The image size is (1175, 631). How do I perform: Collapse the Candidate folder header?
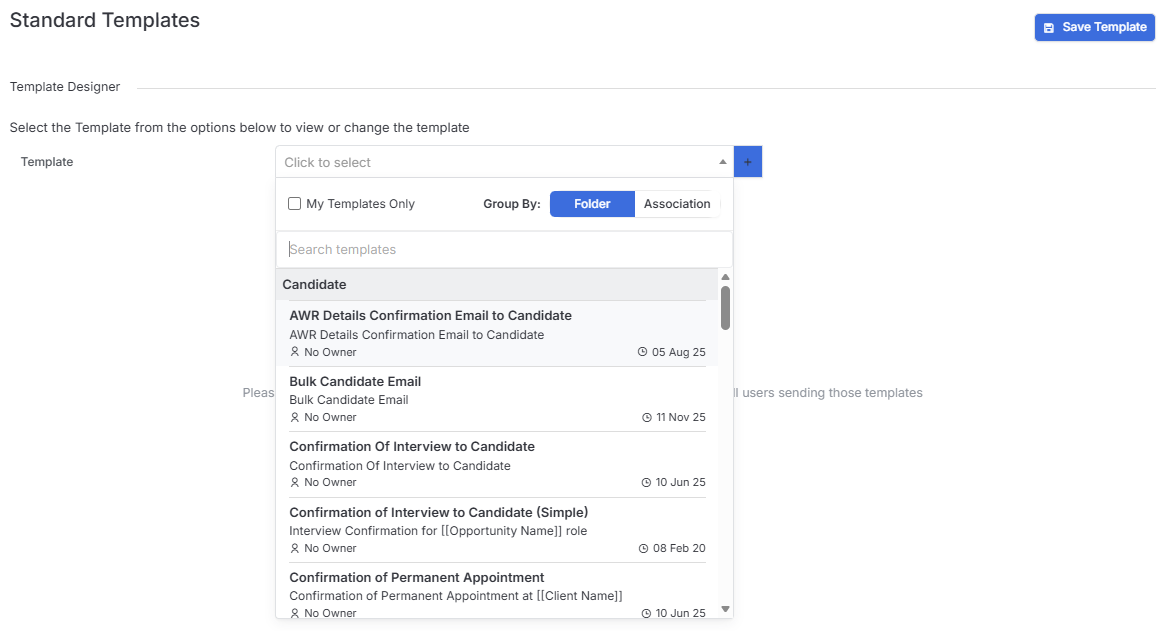(x=497, y=285)
